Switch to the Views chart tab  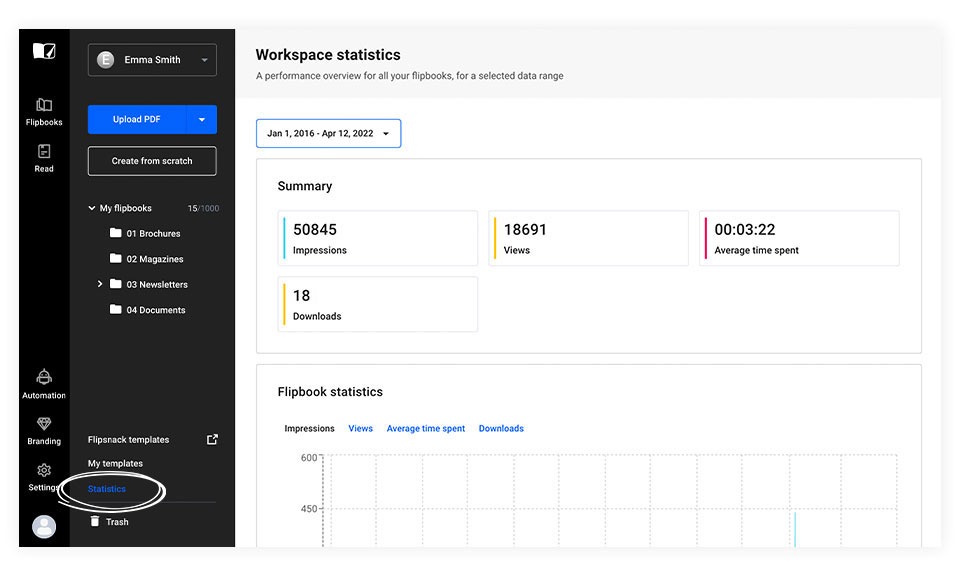pyautogui.click(x=360, y=428)
